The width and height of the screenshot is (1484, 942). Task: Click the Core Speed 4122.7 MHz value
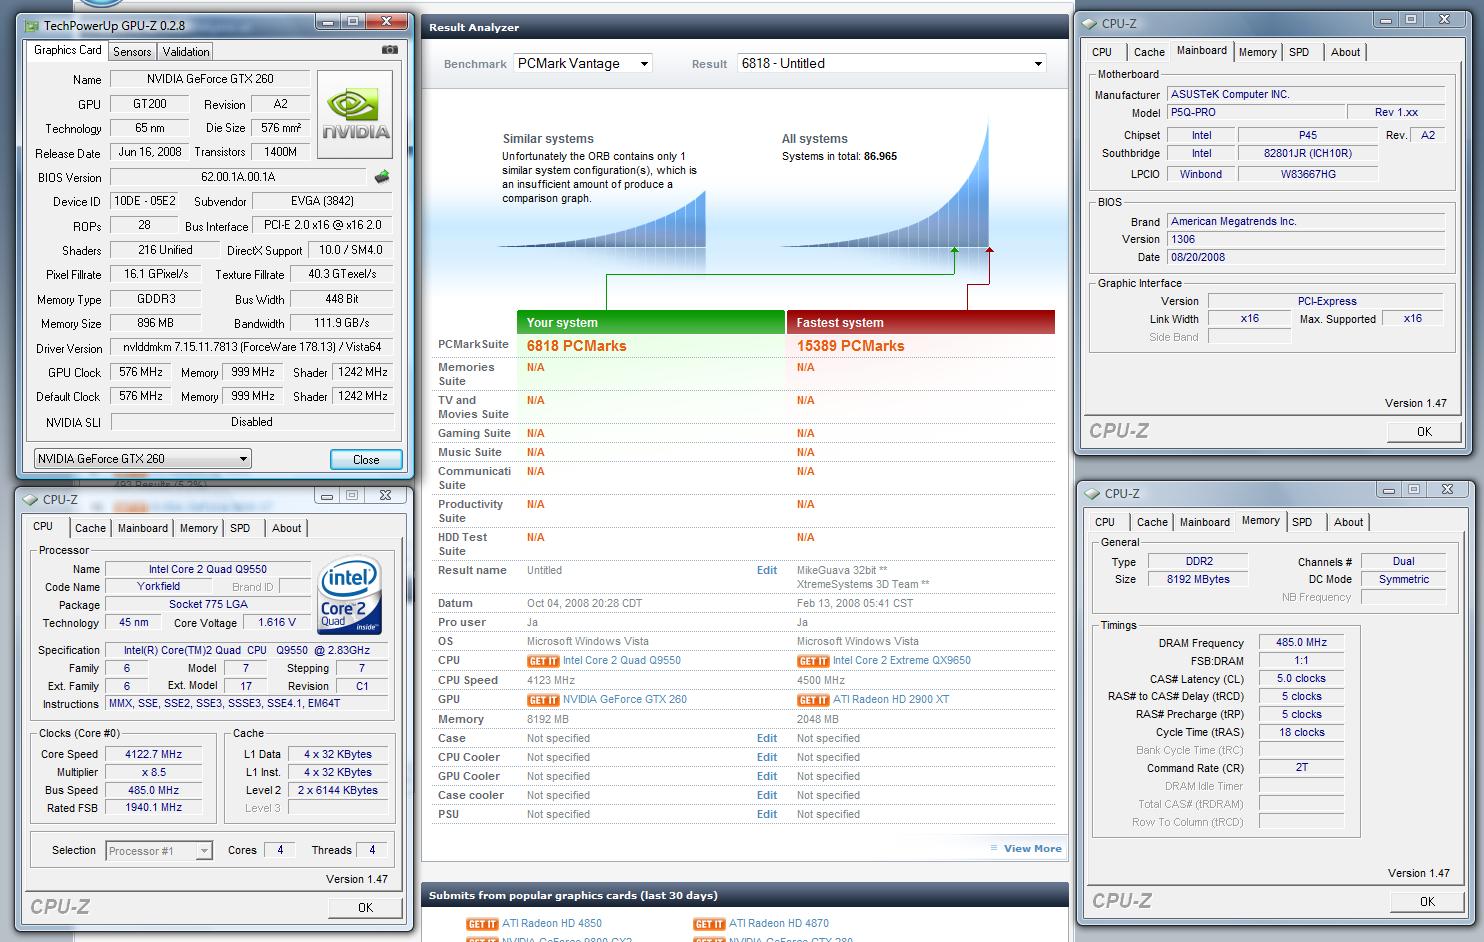154,755
